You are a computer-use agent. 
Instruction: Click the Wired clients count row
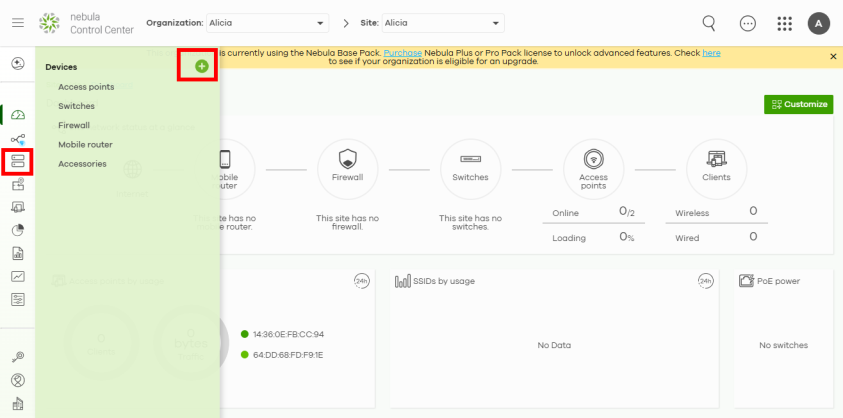coord(717,237)
